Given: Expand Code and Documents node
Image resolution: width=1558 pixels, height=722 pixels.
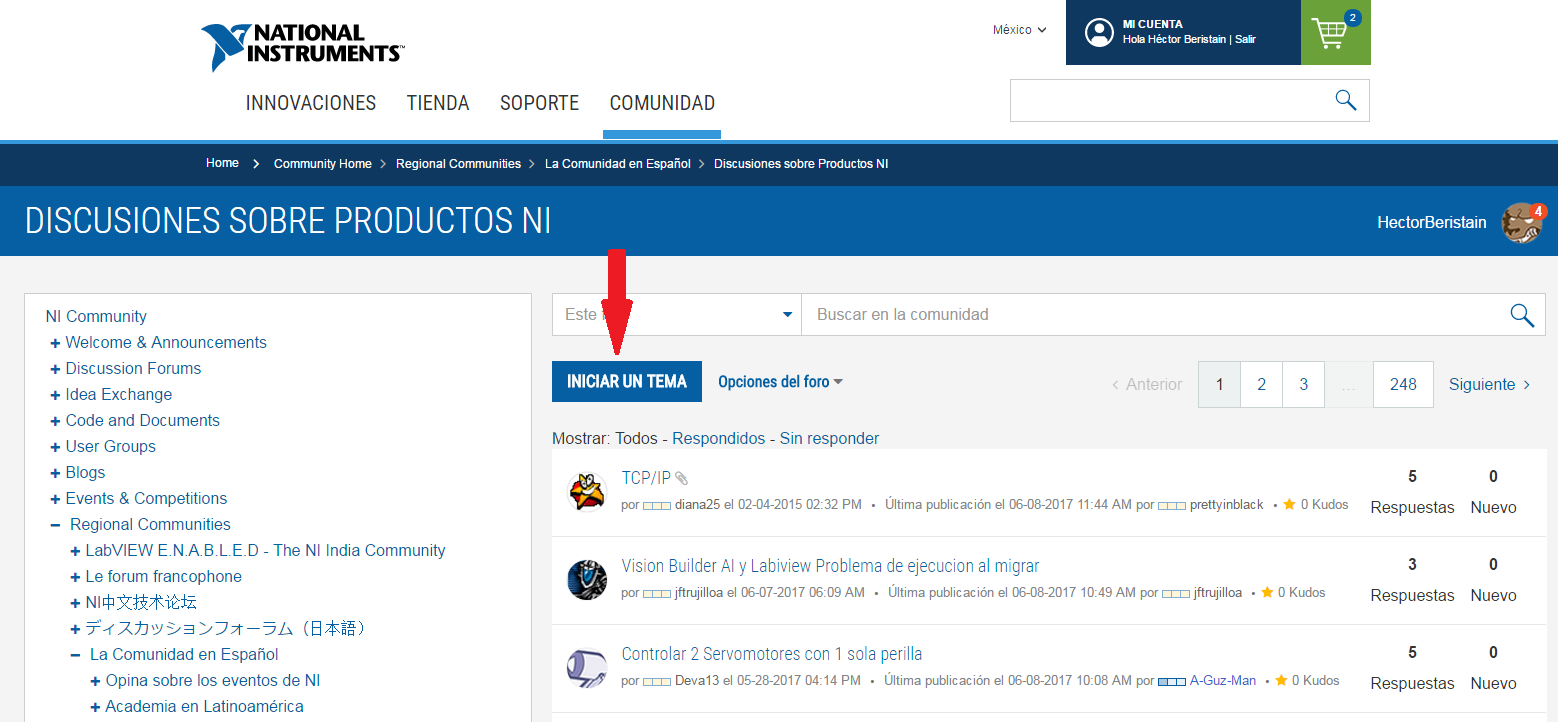Looking at the screenshot, I should 56,421.
